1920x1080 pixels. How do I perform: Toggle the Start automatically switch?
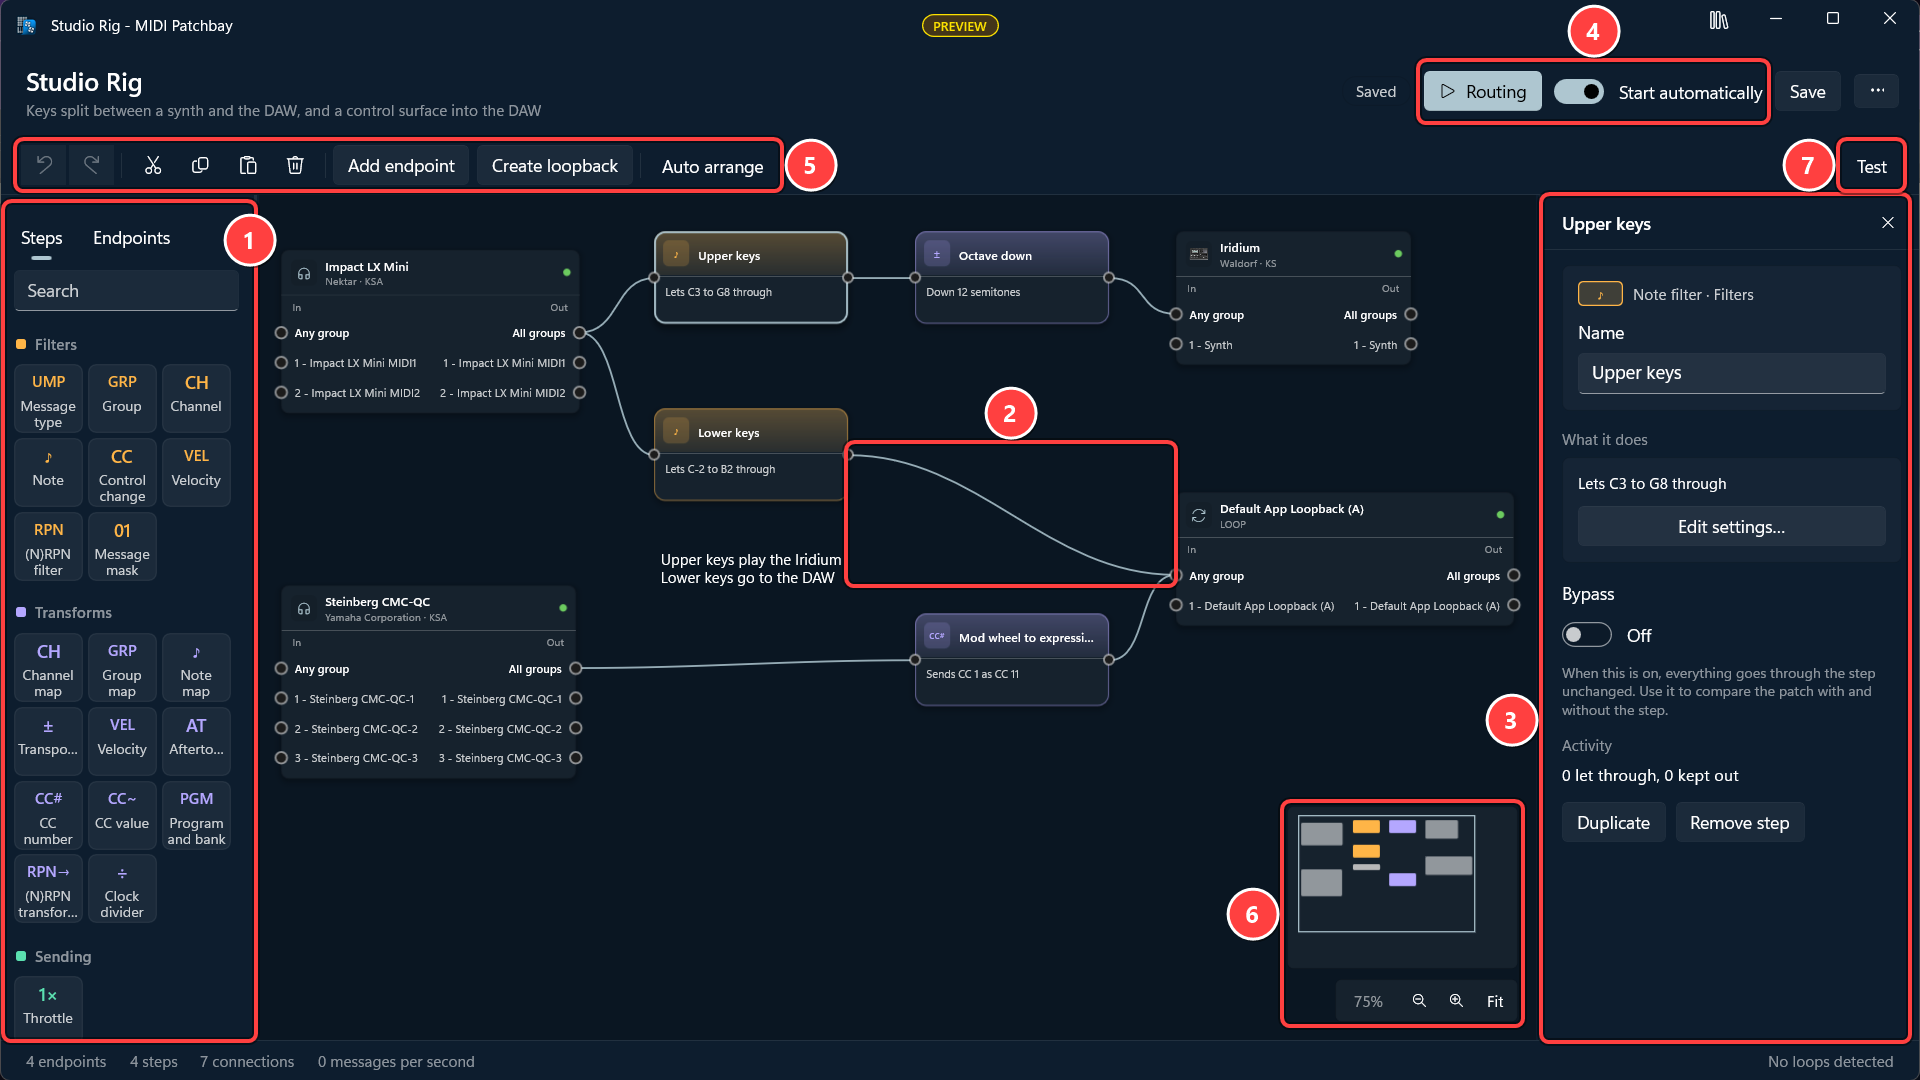[x=1579, y=92]
